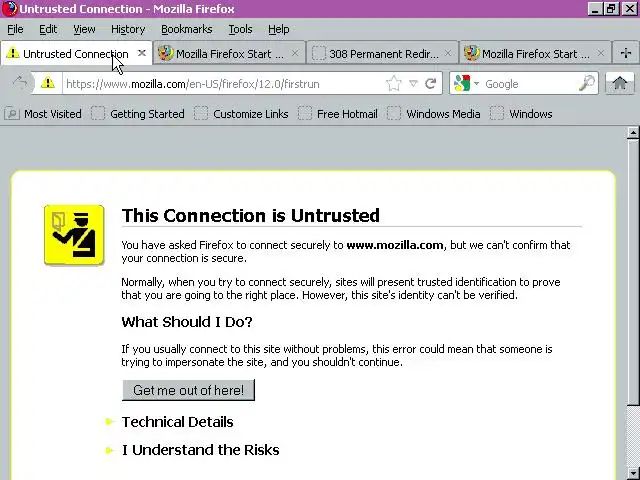Click the Firefox logo in title bar

pyautogui.click(x=9, y=9)
